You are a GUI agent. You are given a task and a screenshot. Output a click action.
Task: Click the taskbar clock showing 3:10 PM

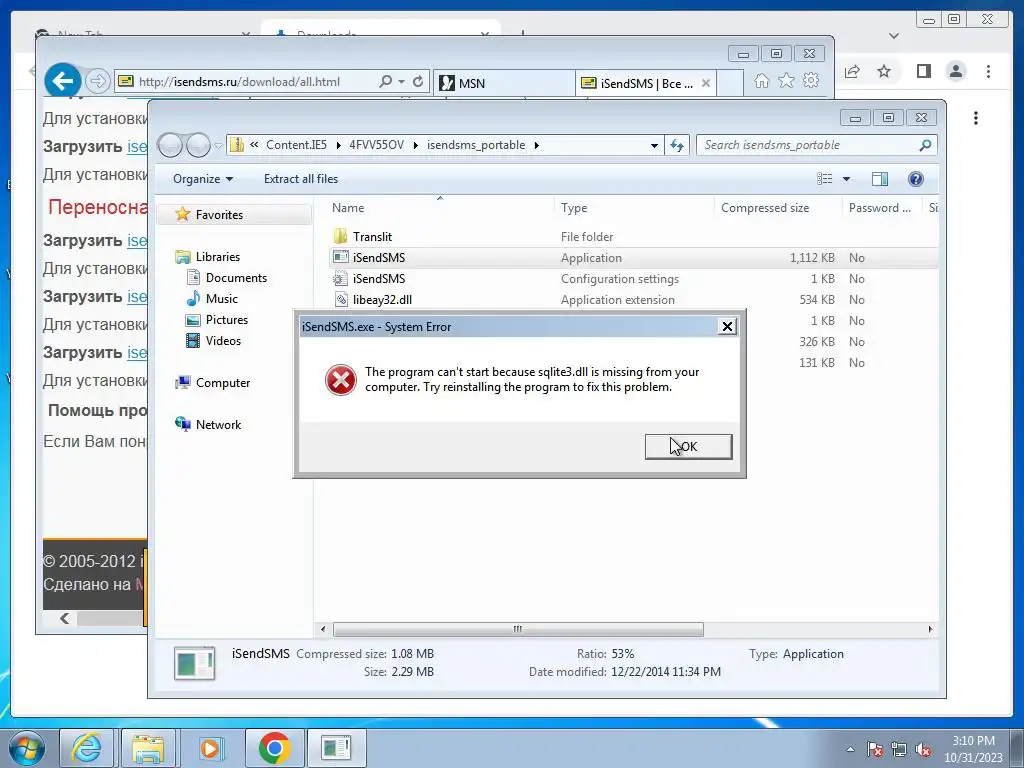(x=973, y=749)
